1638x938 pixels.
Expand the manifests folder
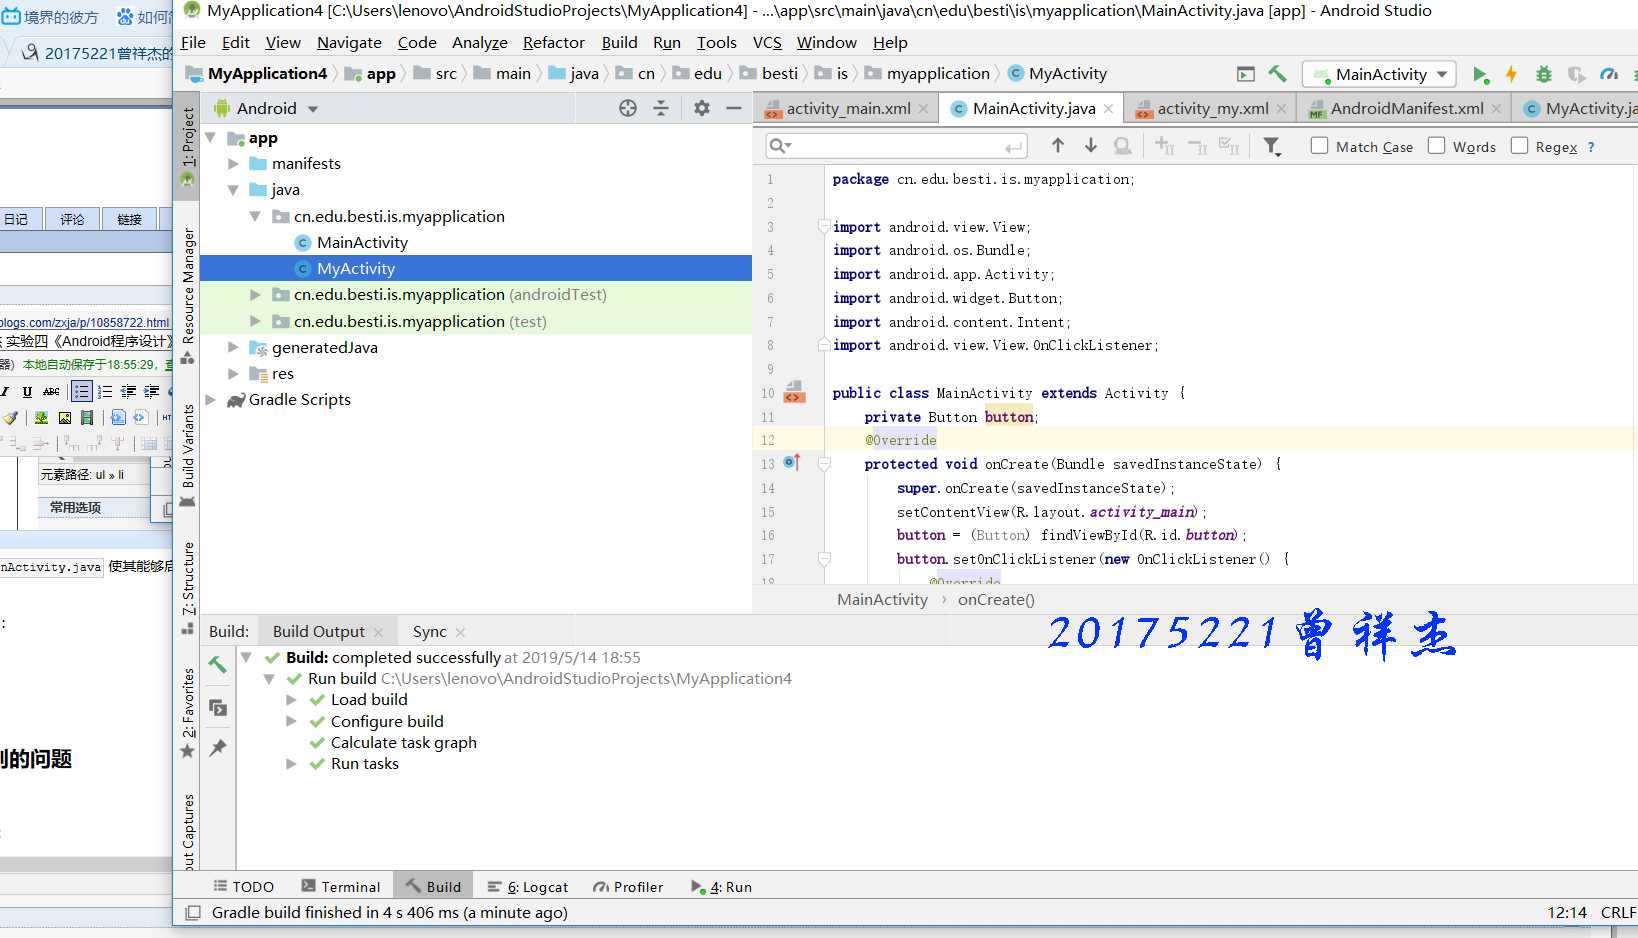[x=233, y=163]
